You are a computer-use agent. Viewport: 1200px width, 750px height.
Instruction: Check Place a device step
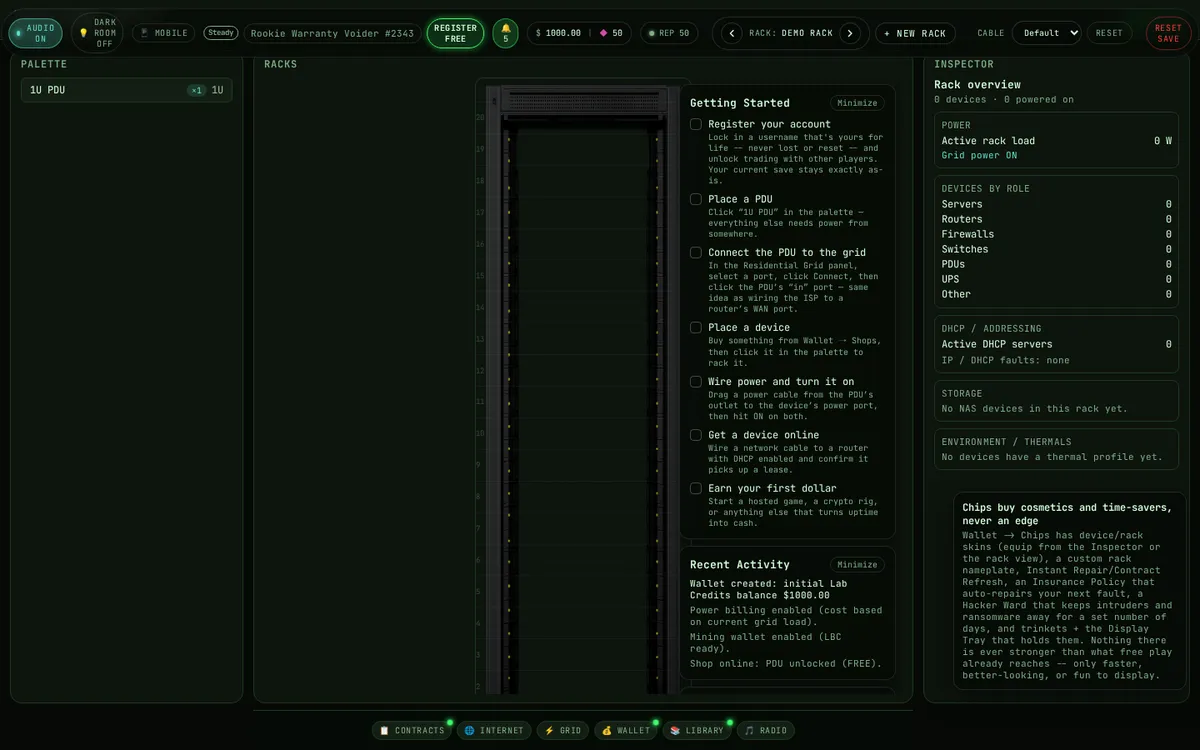[696, 327]
